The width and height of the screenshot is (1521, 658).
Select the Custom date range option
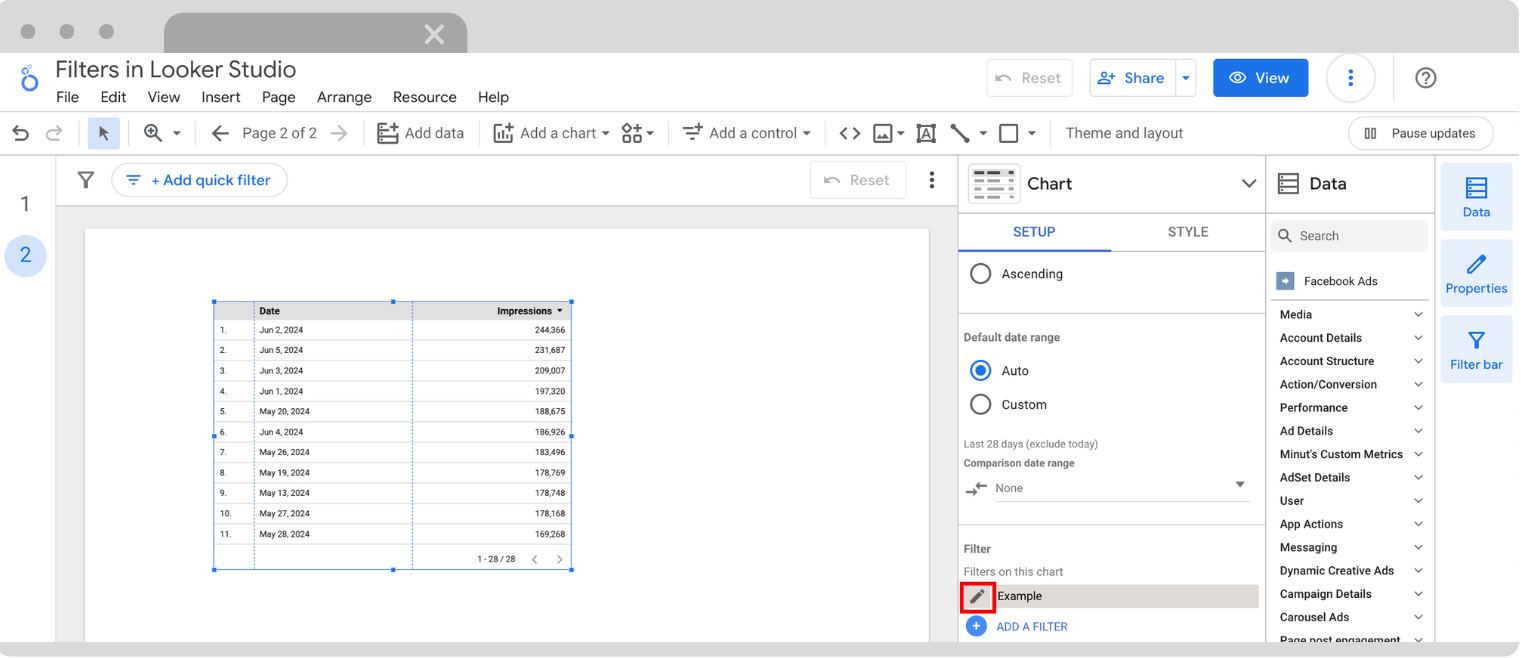click(x=980, y=404)
